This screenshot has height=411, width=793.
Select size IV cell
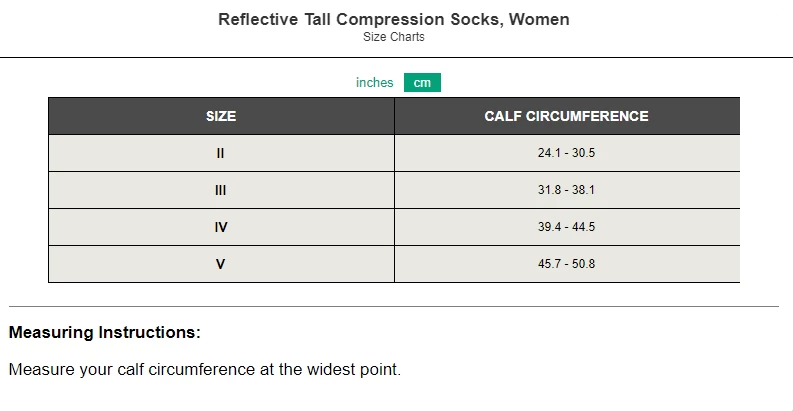coord(221,227)
